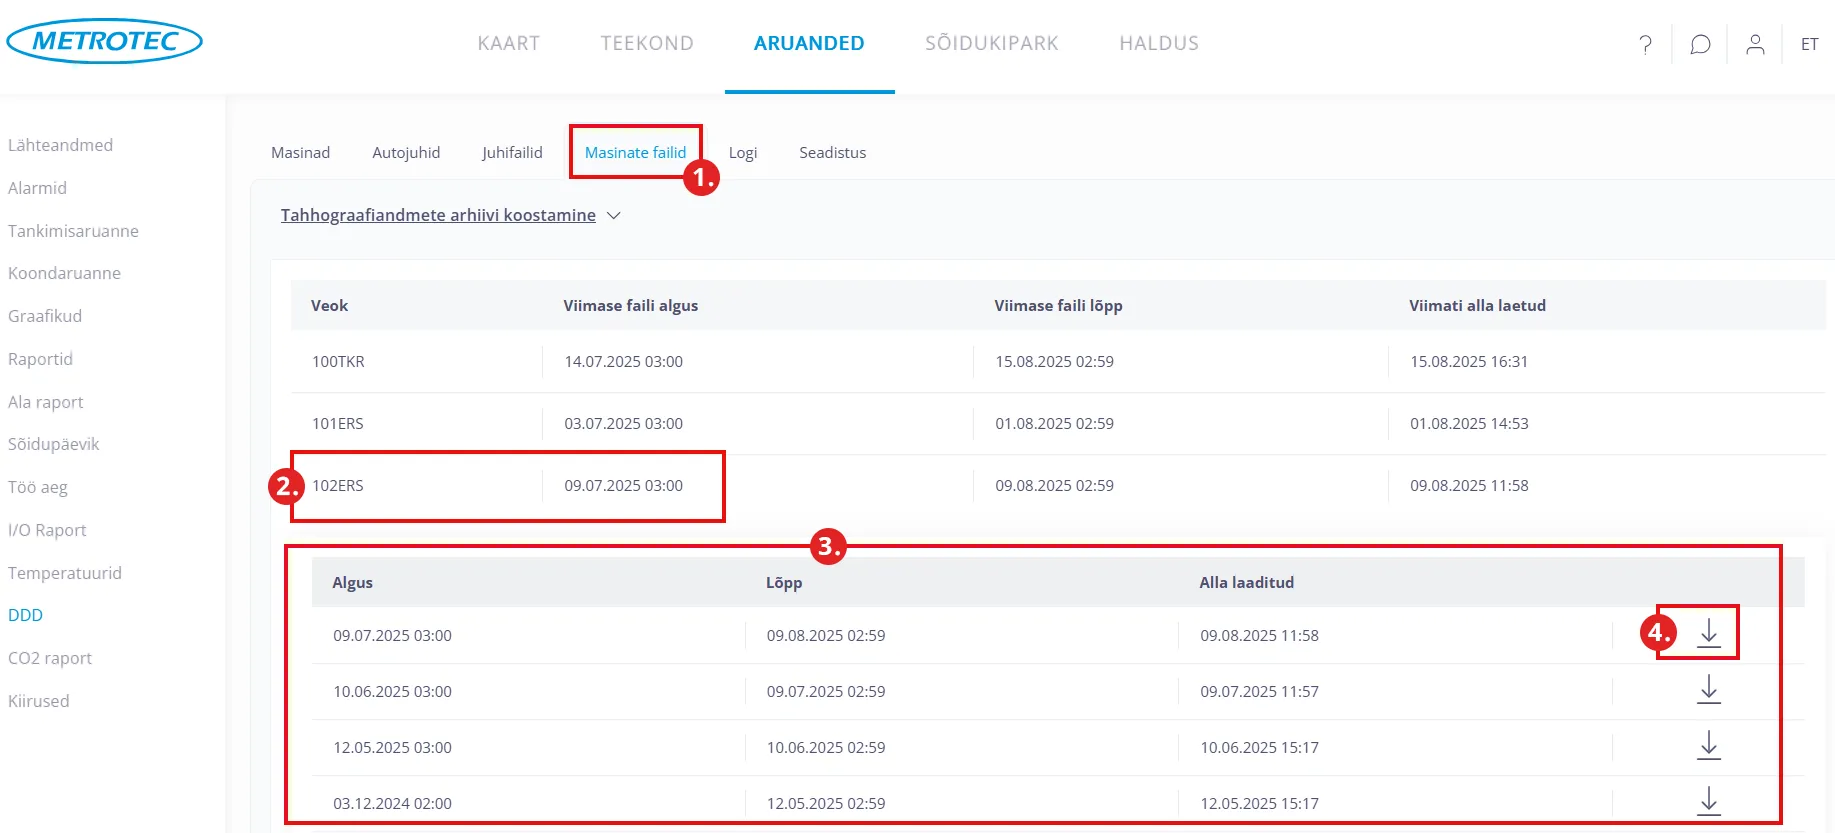Open the chat message bubble icon

(1700, 44)
